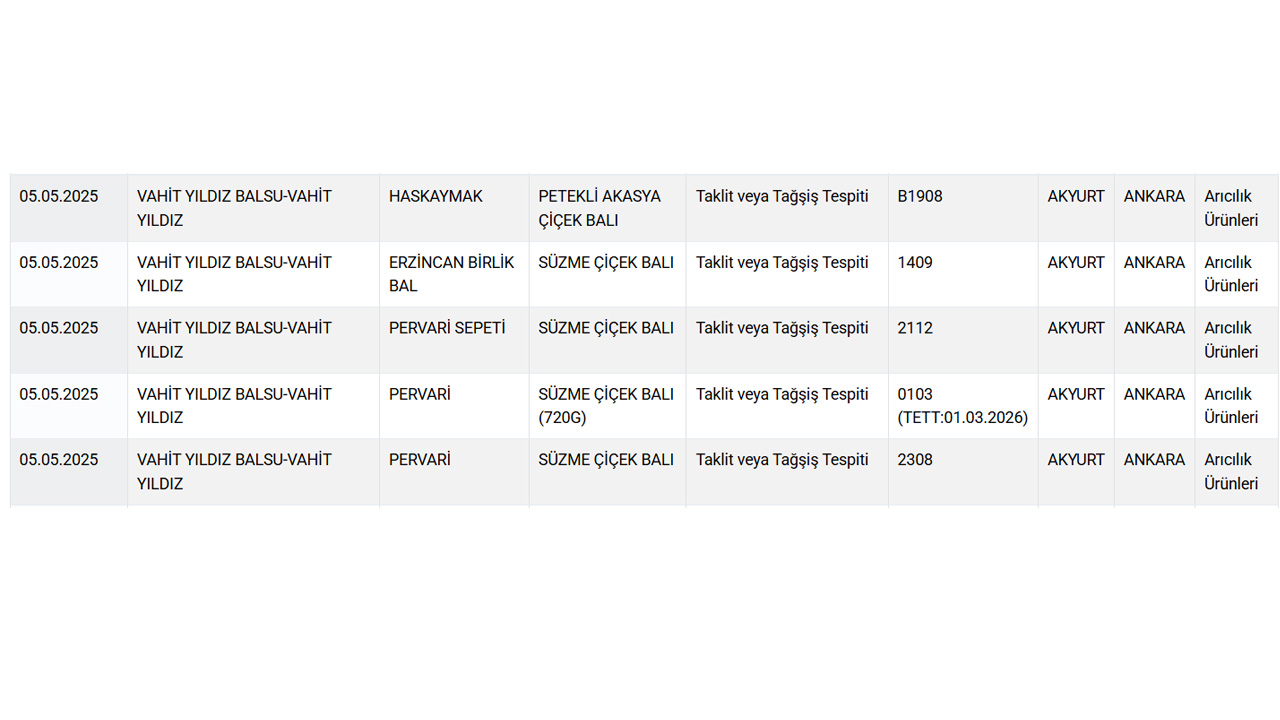
Task: Click the ERZİNCAN BİRLİK BAL brand cell
Action: [452, 274]
